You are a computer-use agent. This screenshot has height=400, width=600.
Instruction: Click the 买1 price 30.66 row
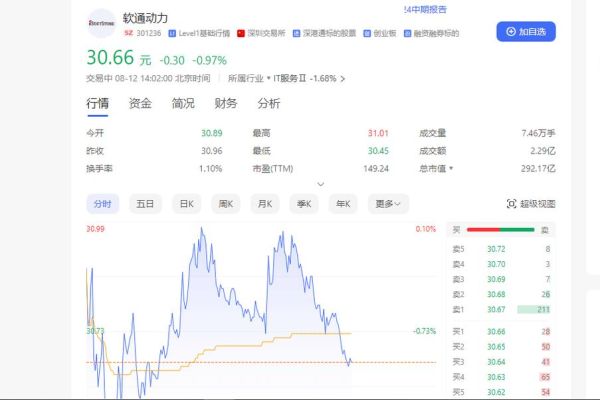[x=501, y=331]
